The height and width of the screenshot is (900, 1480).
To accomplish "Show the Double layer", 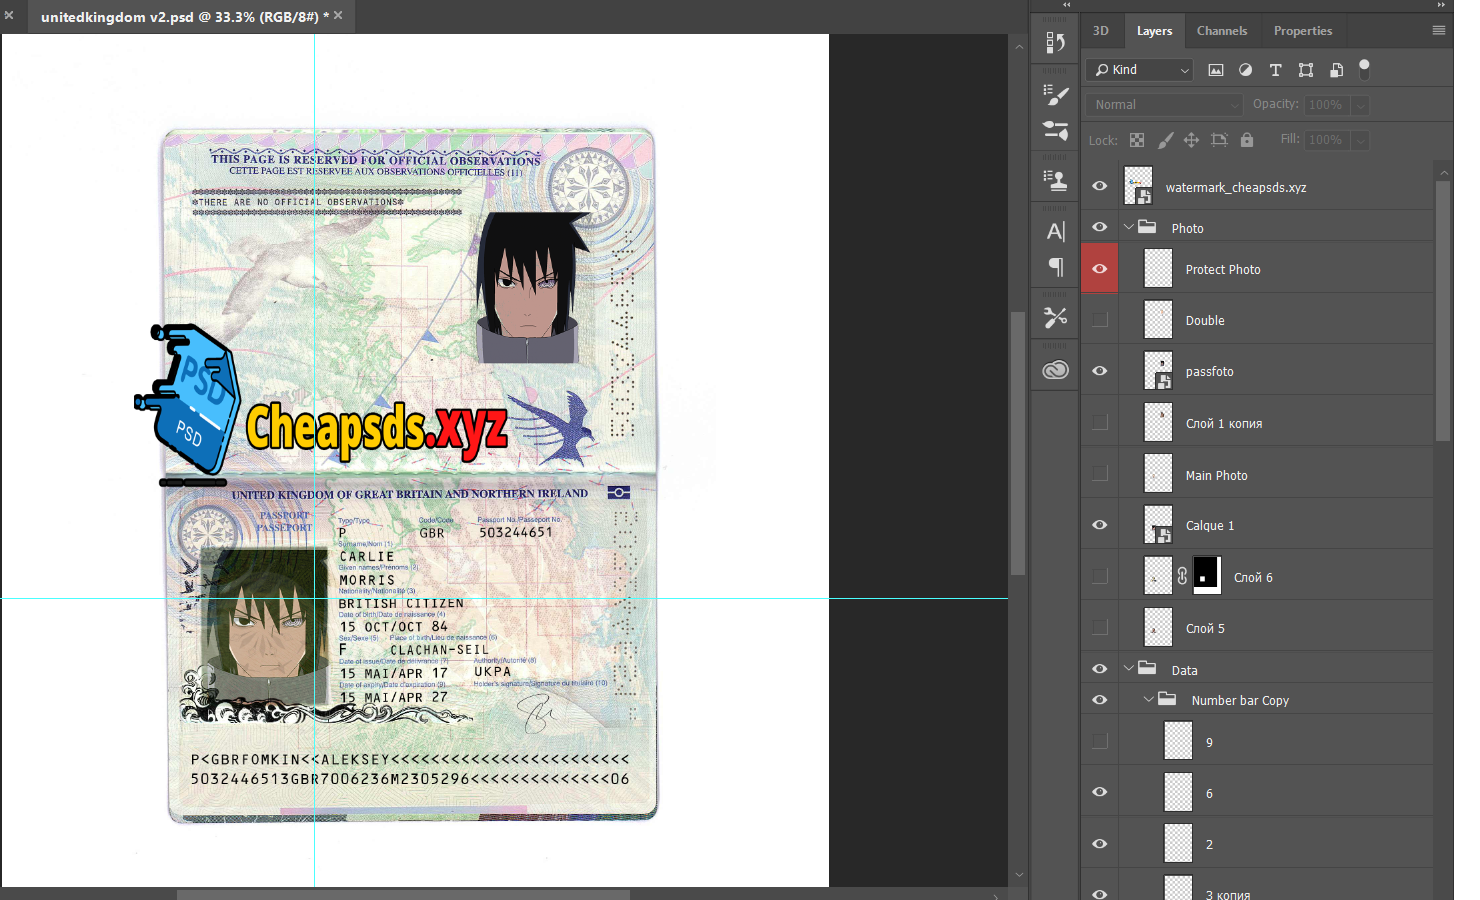I will pyautogui.click(x=1100, y=320).
